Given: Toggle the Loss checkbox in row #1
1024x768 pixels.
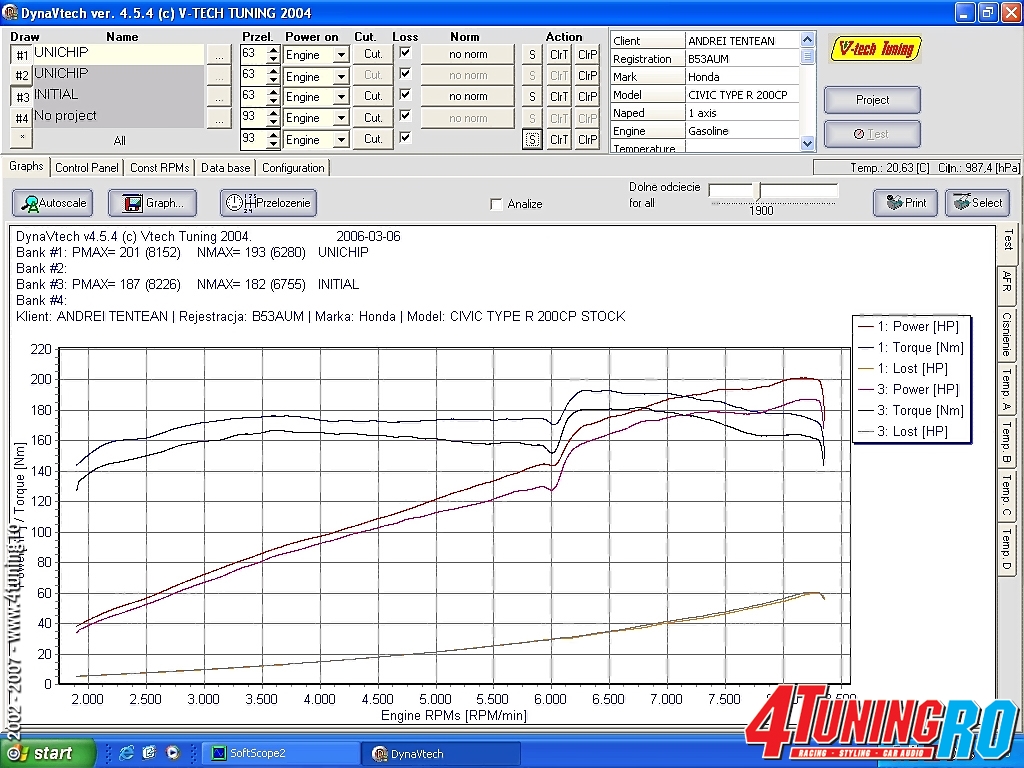Looking at the screenshot, I should 405,52.
